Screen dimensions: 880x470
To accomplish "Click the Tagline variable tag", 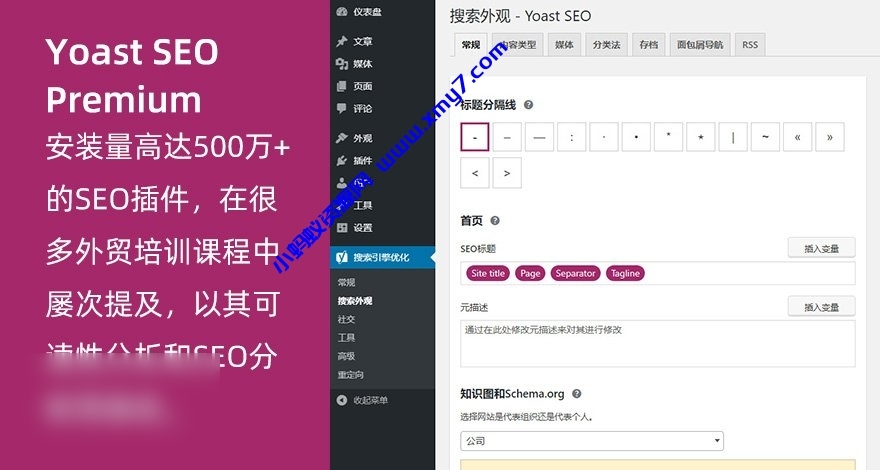I will point(625,273).
